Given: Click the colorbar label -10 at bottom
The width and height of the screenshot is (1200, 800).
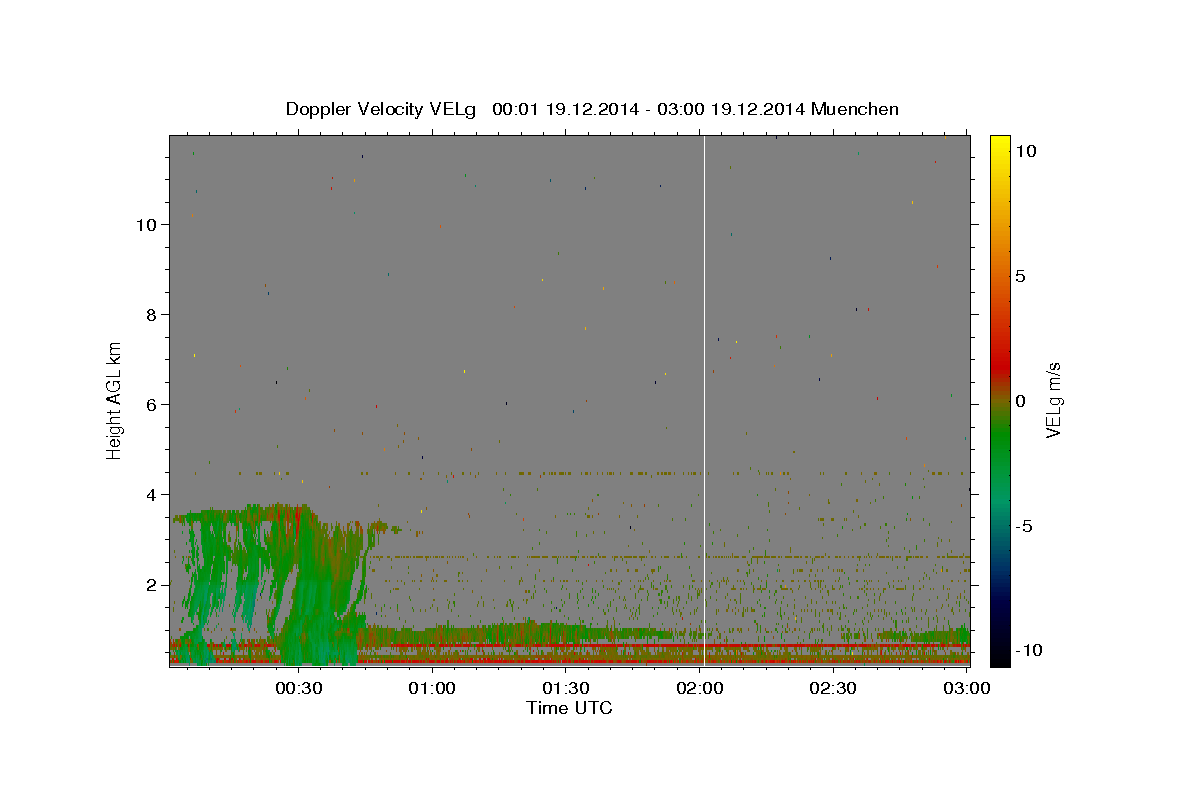Looking at the screenshot, I should coord(1028,651).
